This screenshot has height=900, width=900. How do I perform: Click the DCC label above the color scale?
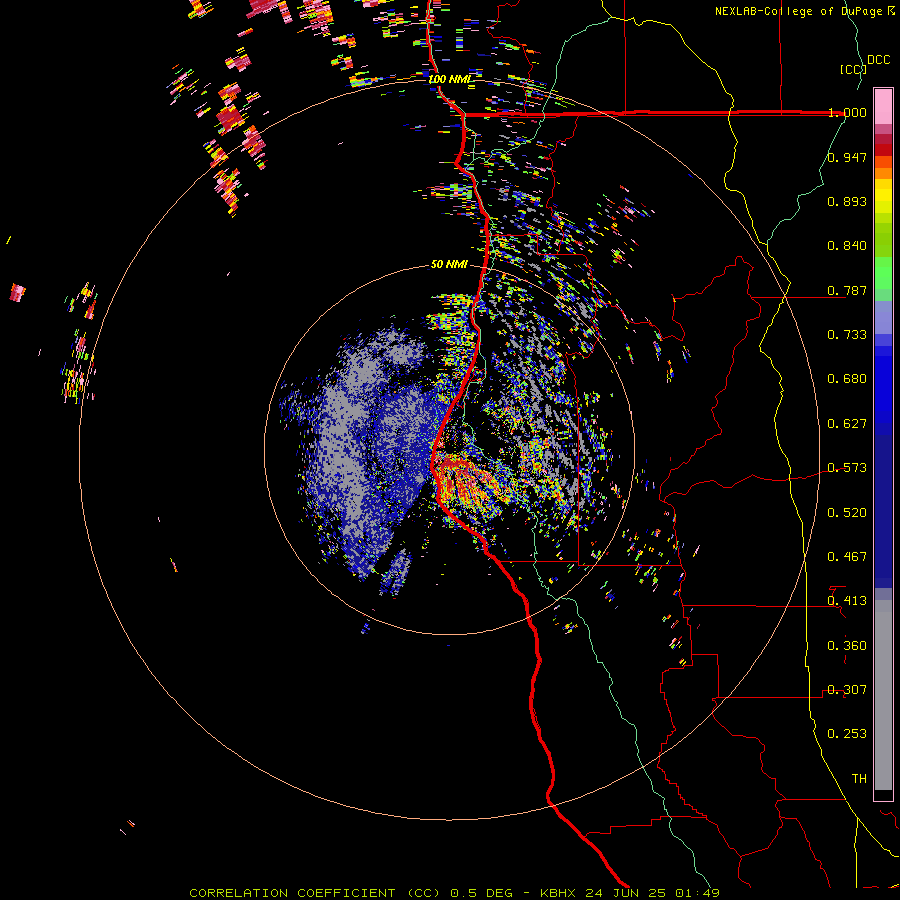[879, 60]
